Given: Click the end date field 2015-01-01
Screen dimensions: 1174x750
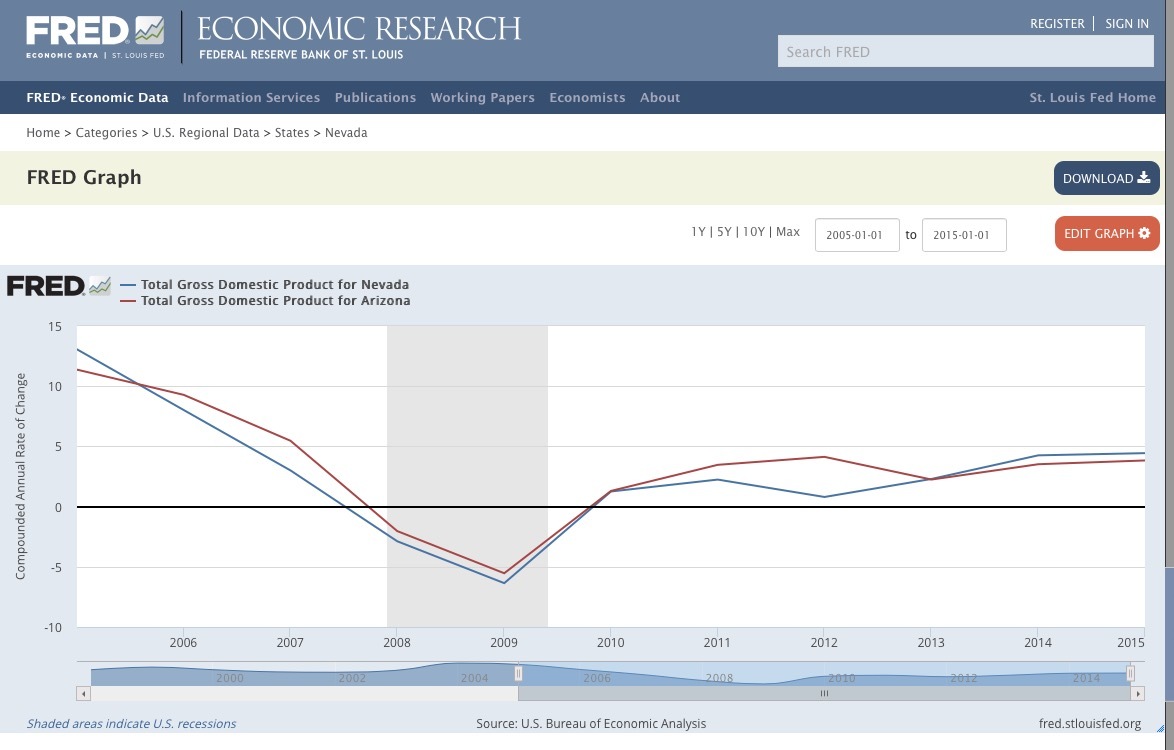Looking at the screenshot, I should (963, 235).
